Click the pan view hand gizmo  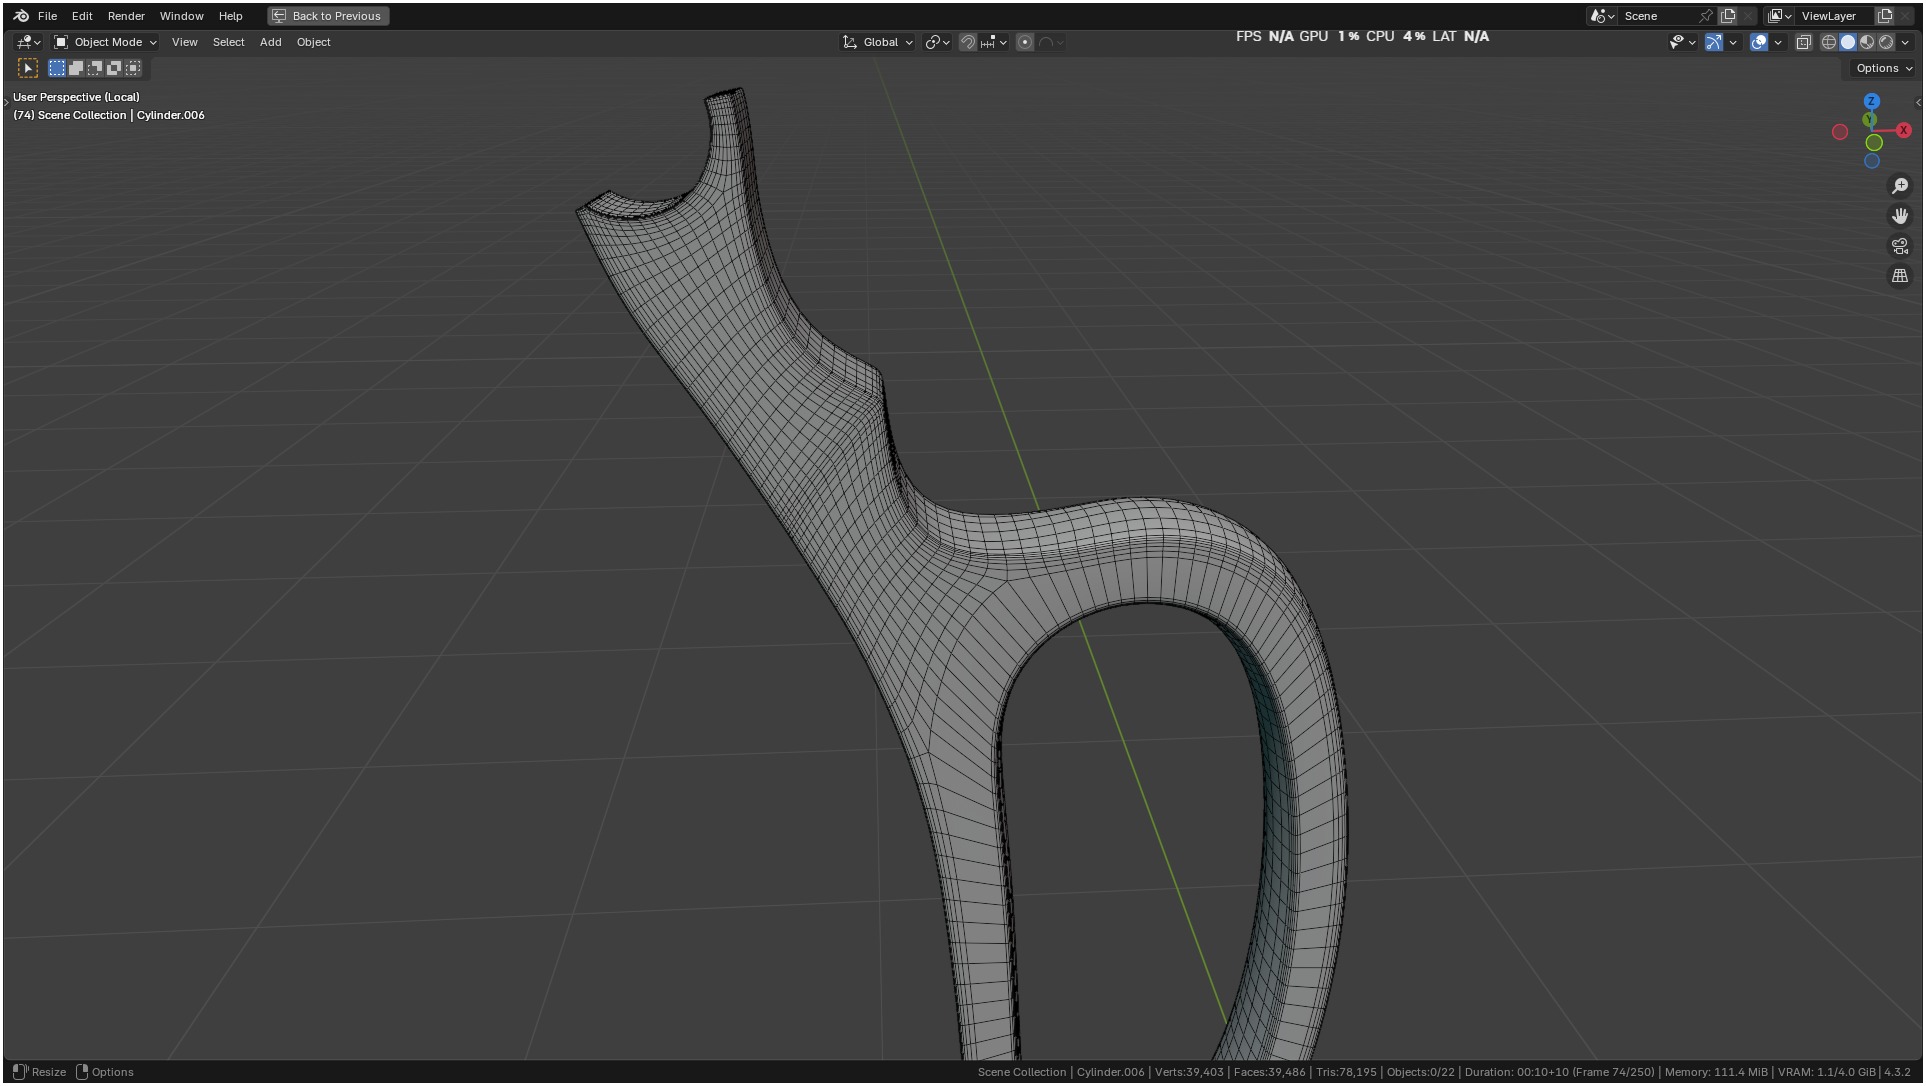coord(1900,216)
